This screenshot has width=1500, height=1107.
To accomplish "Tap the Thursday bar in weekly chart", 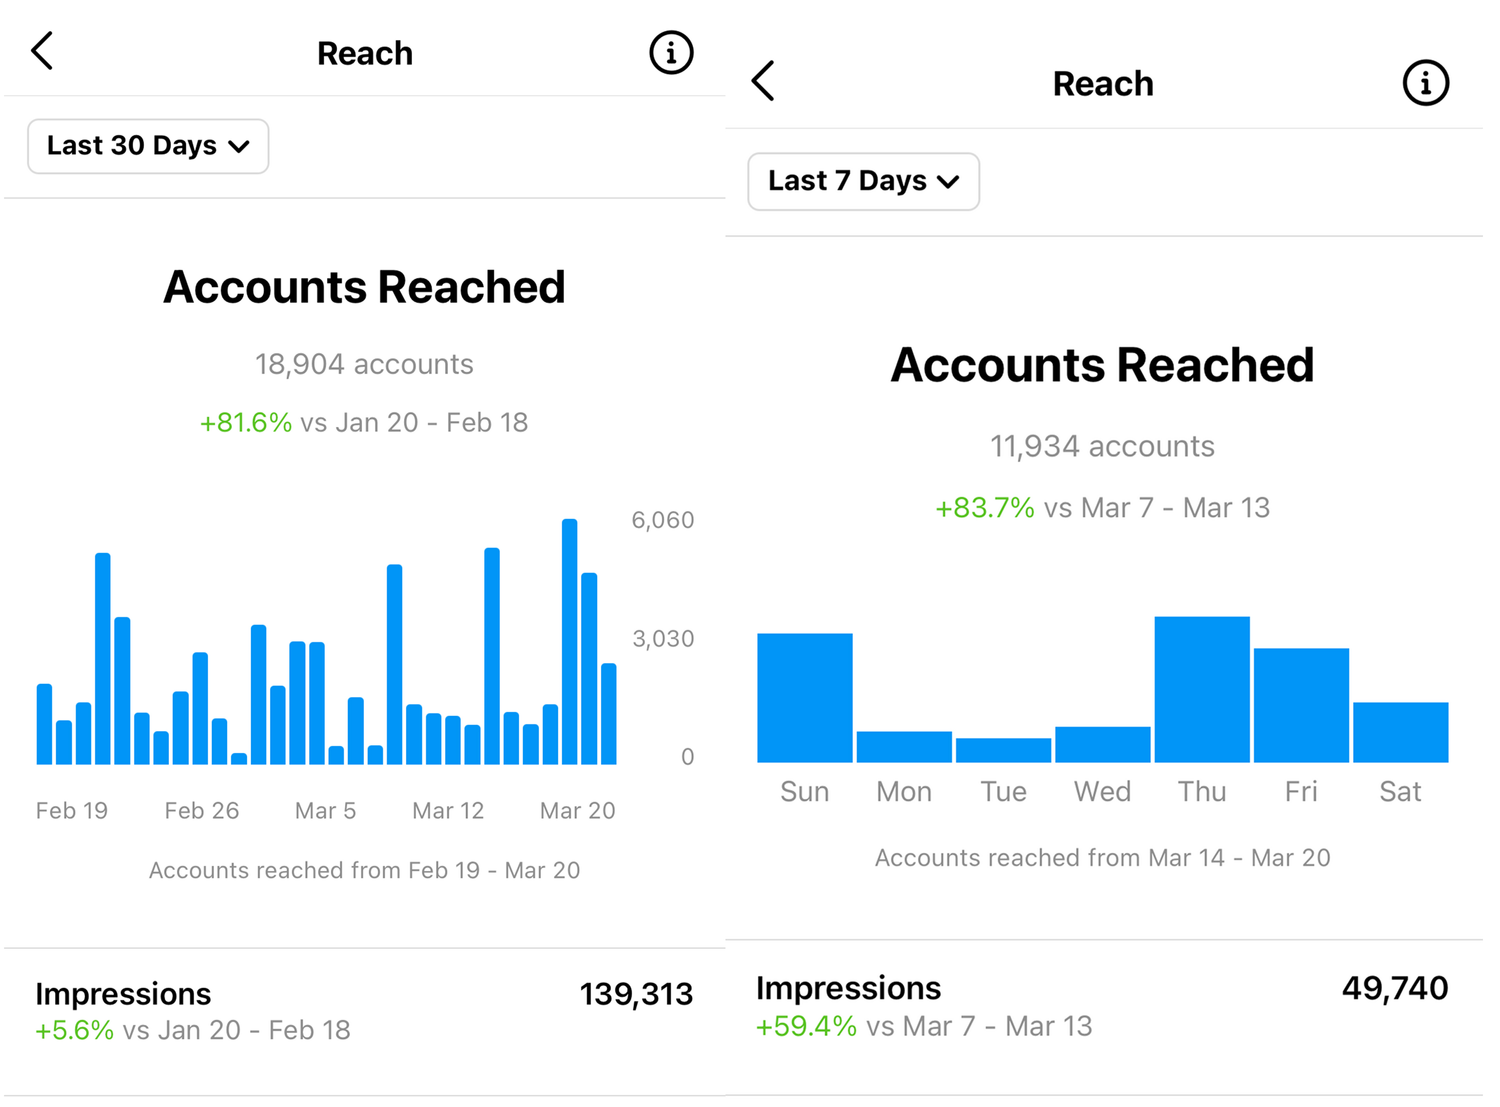I will coord(1201,690).
